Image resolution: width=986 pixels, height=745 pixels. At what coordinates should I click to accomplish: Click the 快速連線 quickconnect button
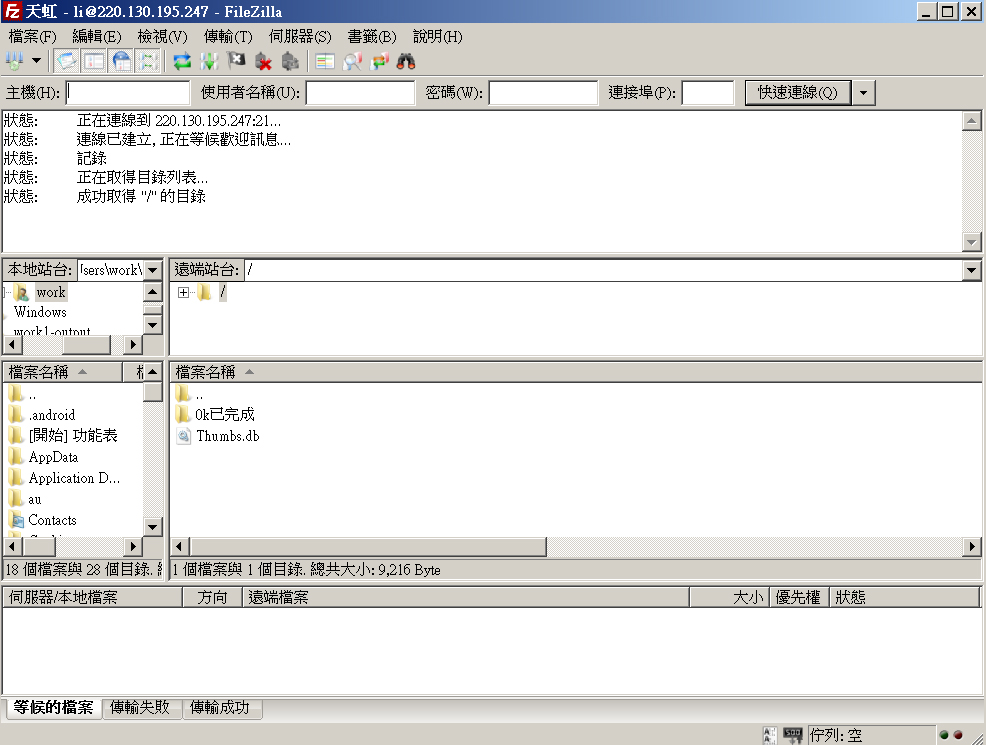click(x=798, y=92)
